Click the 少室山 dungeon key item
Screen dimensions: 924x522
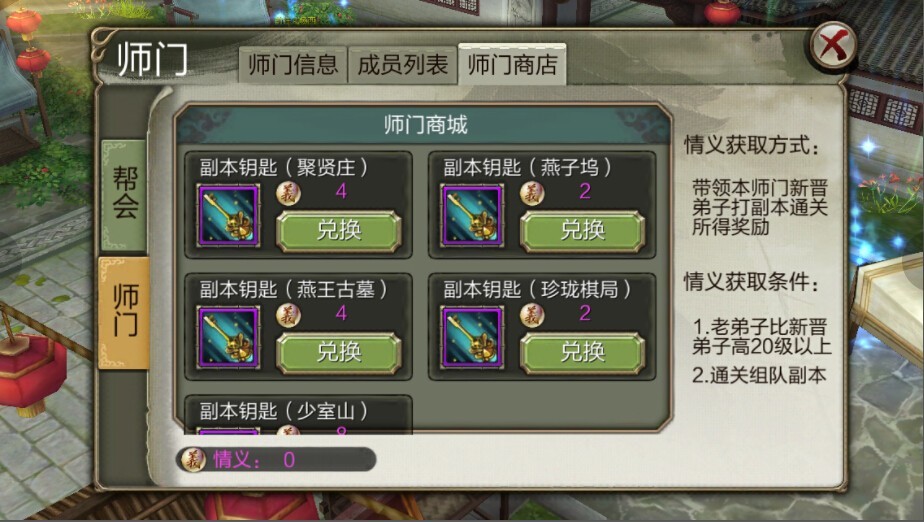298,415
